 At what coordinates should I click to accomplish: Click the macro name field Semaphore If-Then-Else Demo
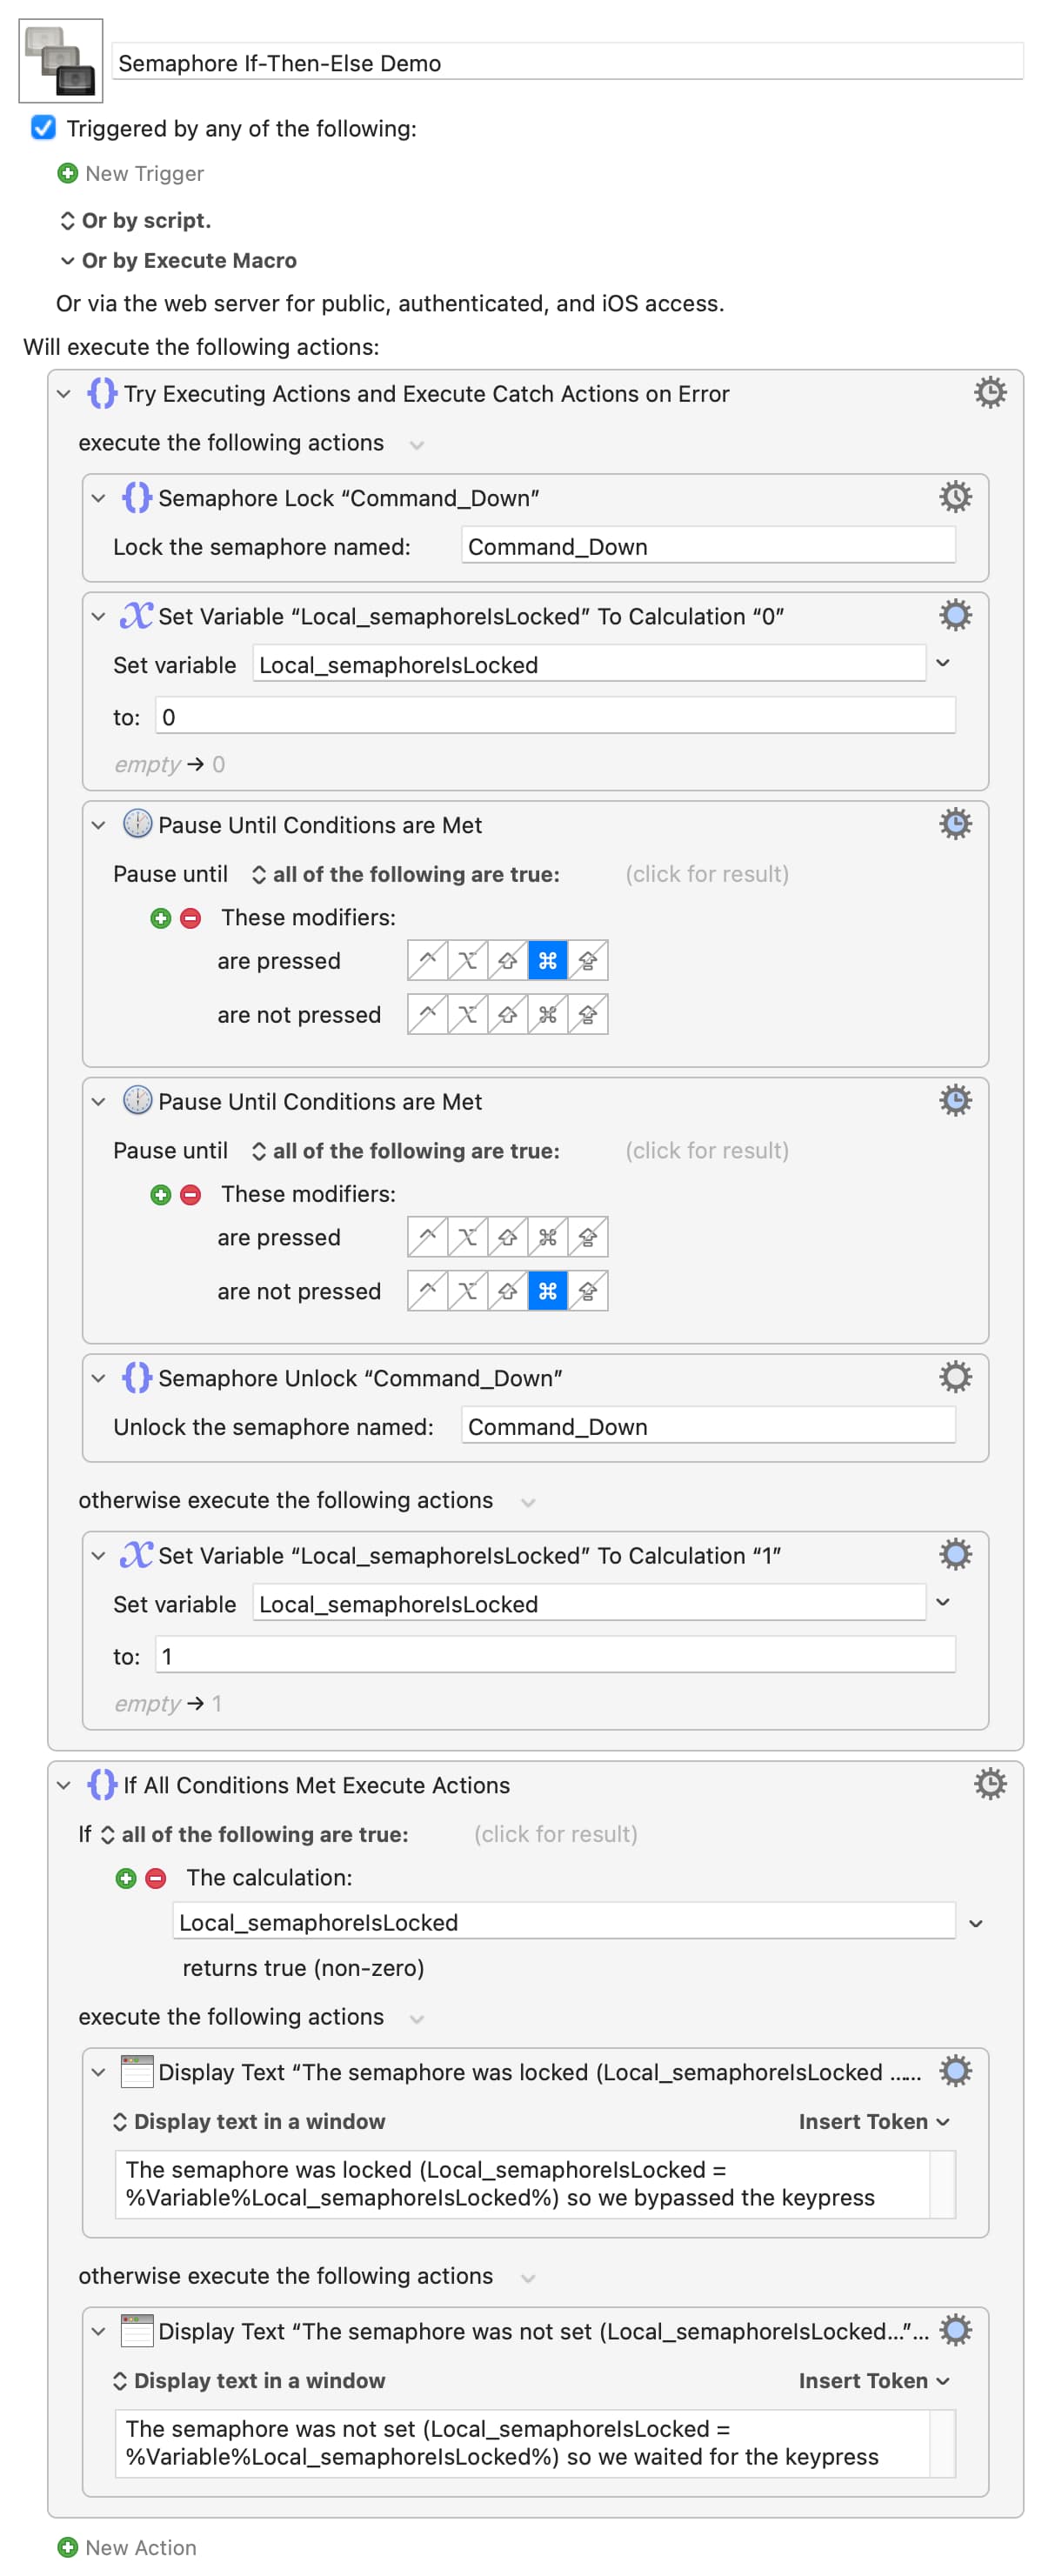566,63
